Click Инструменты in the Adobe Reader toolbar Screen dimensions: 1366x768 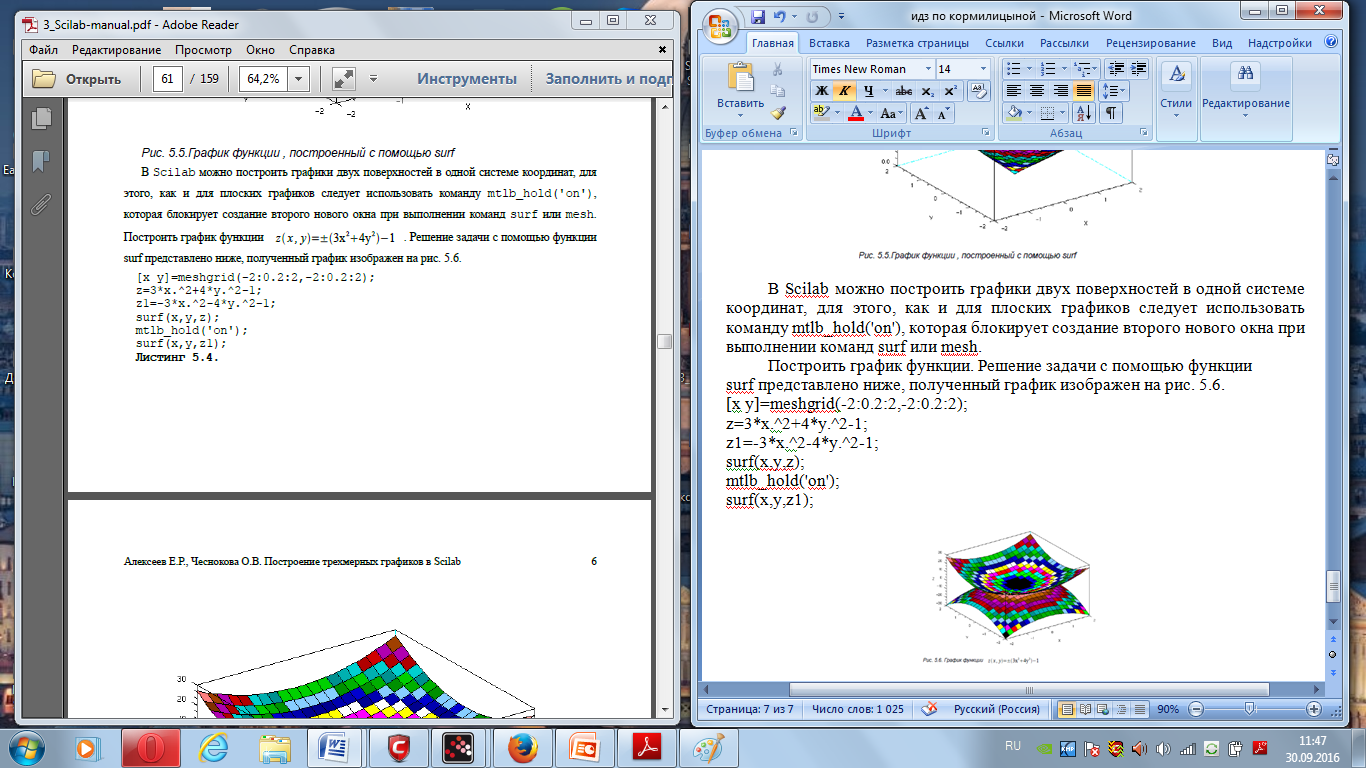click(x=467, y=79)
